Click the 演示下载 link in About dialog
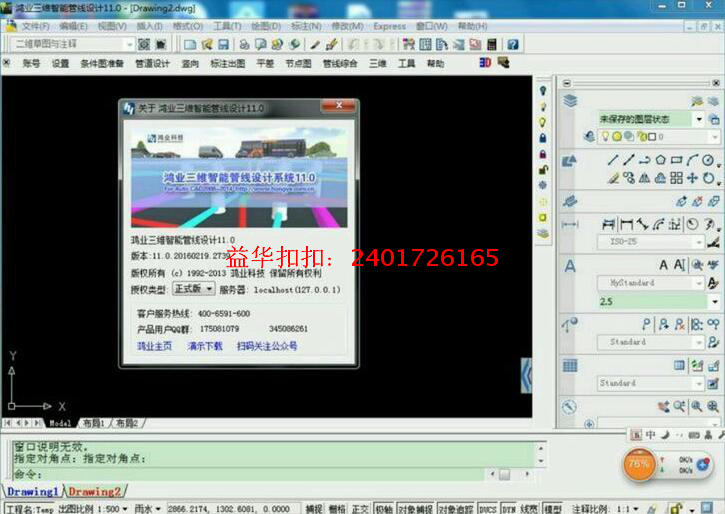725x514 pixels. (x=205, y=346)
